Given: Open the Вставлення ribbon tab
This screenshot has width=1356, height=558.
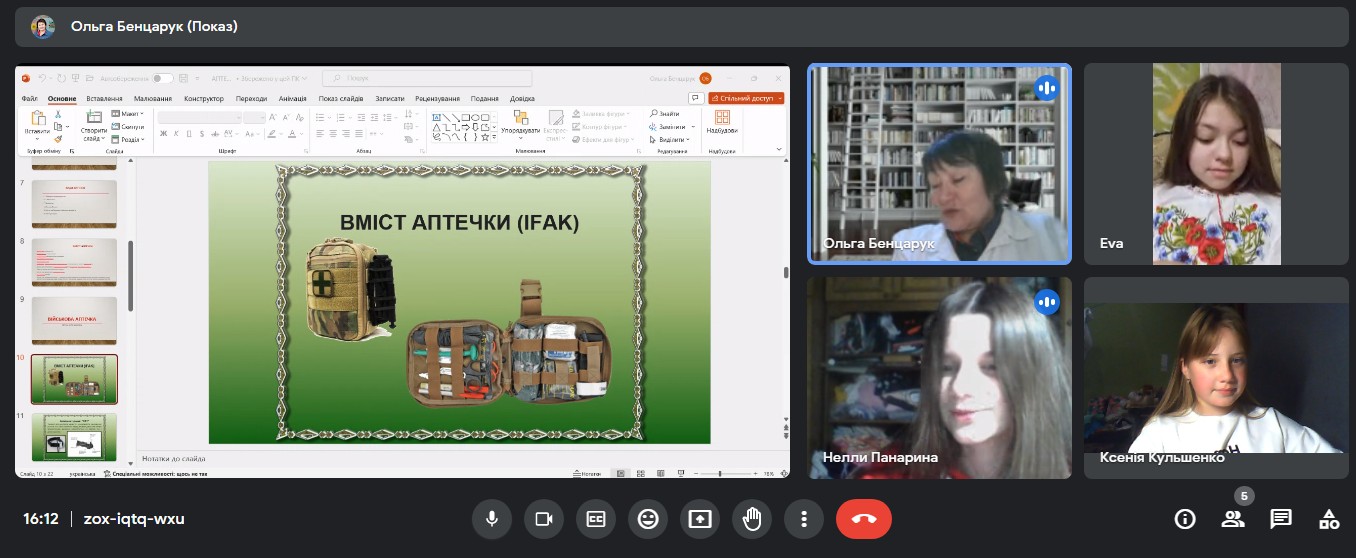Looking at the screenshot, I should pyautogui.click(x=104, y=99).
